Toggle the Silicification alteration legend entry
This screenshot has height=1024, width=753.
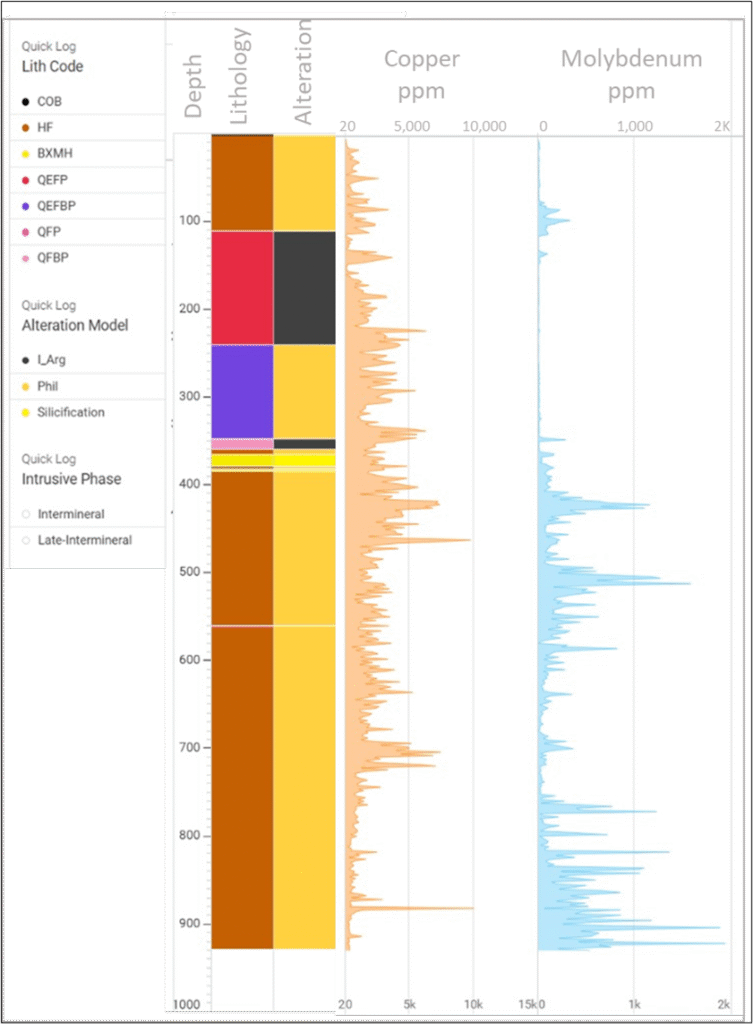[x=70, y=412]
